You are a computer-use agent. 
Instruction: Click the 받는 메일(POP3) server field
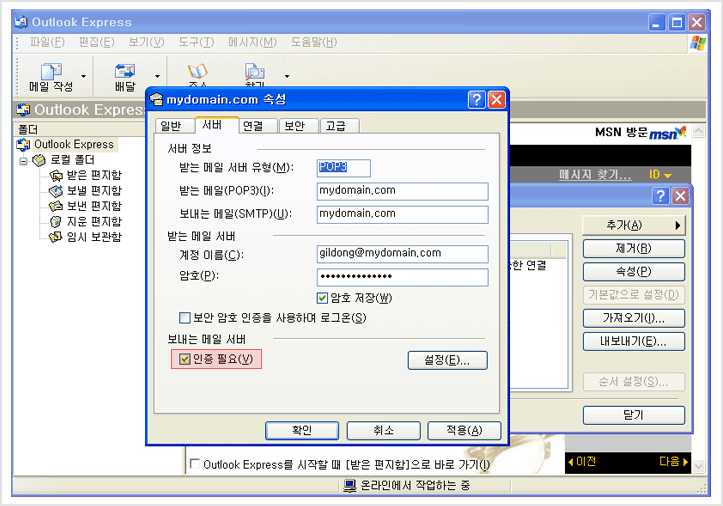pos(402,191)
